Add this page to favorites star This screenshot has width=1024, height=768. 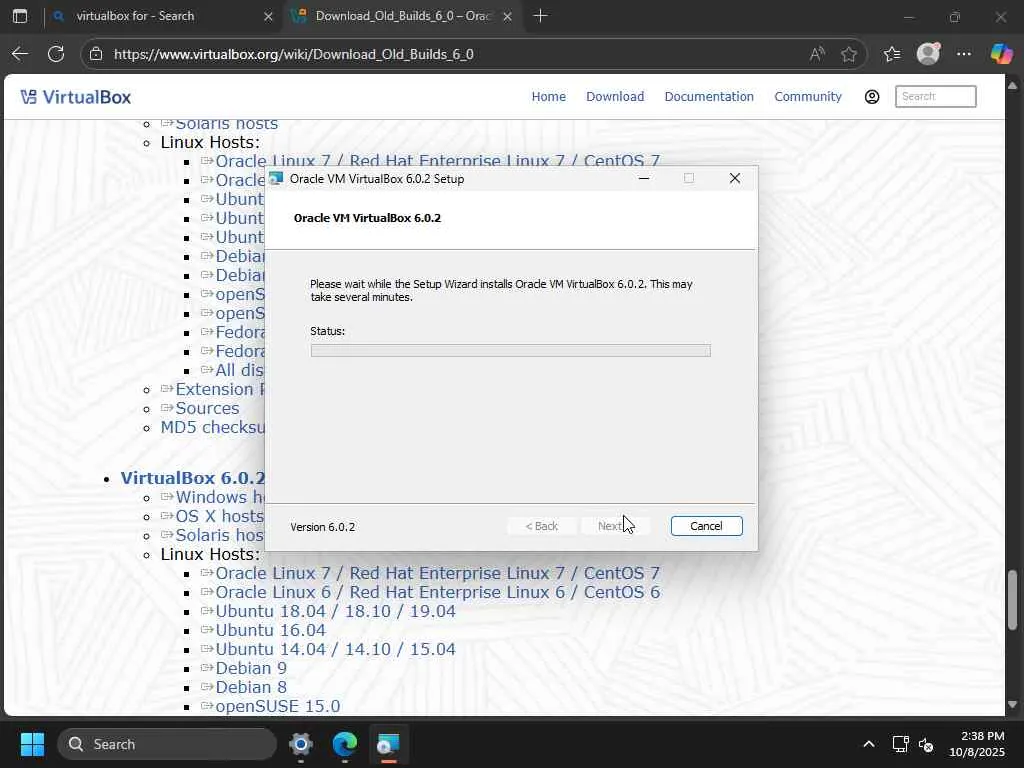point(848,54)
